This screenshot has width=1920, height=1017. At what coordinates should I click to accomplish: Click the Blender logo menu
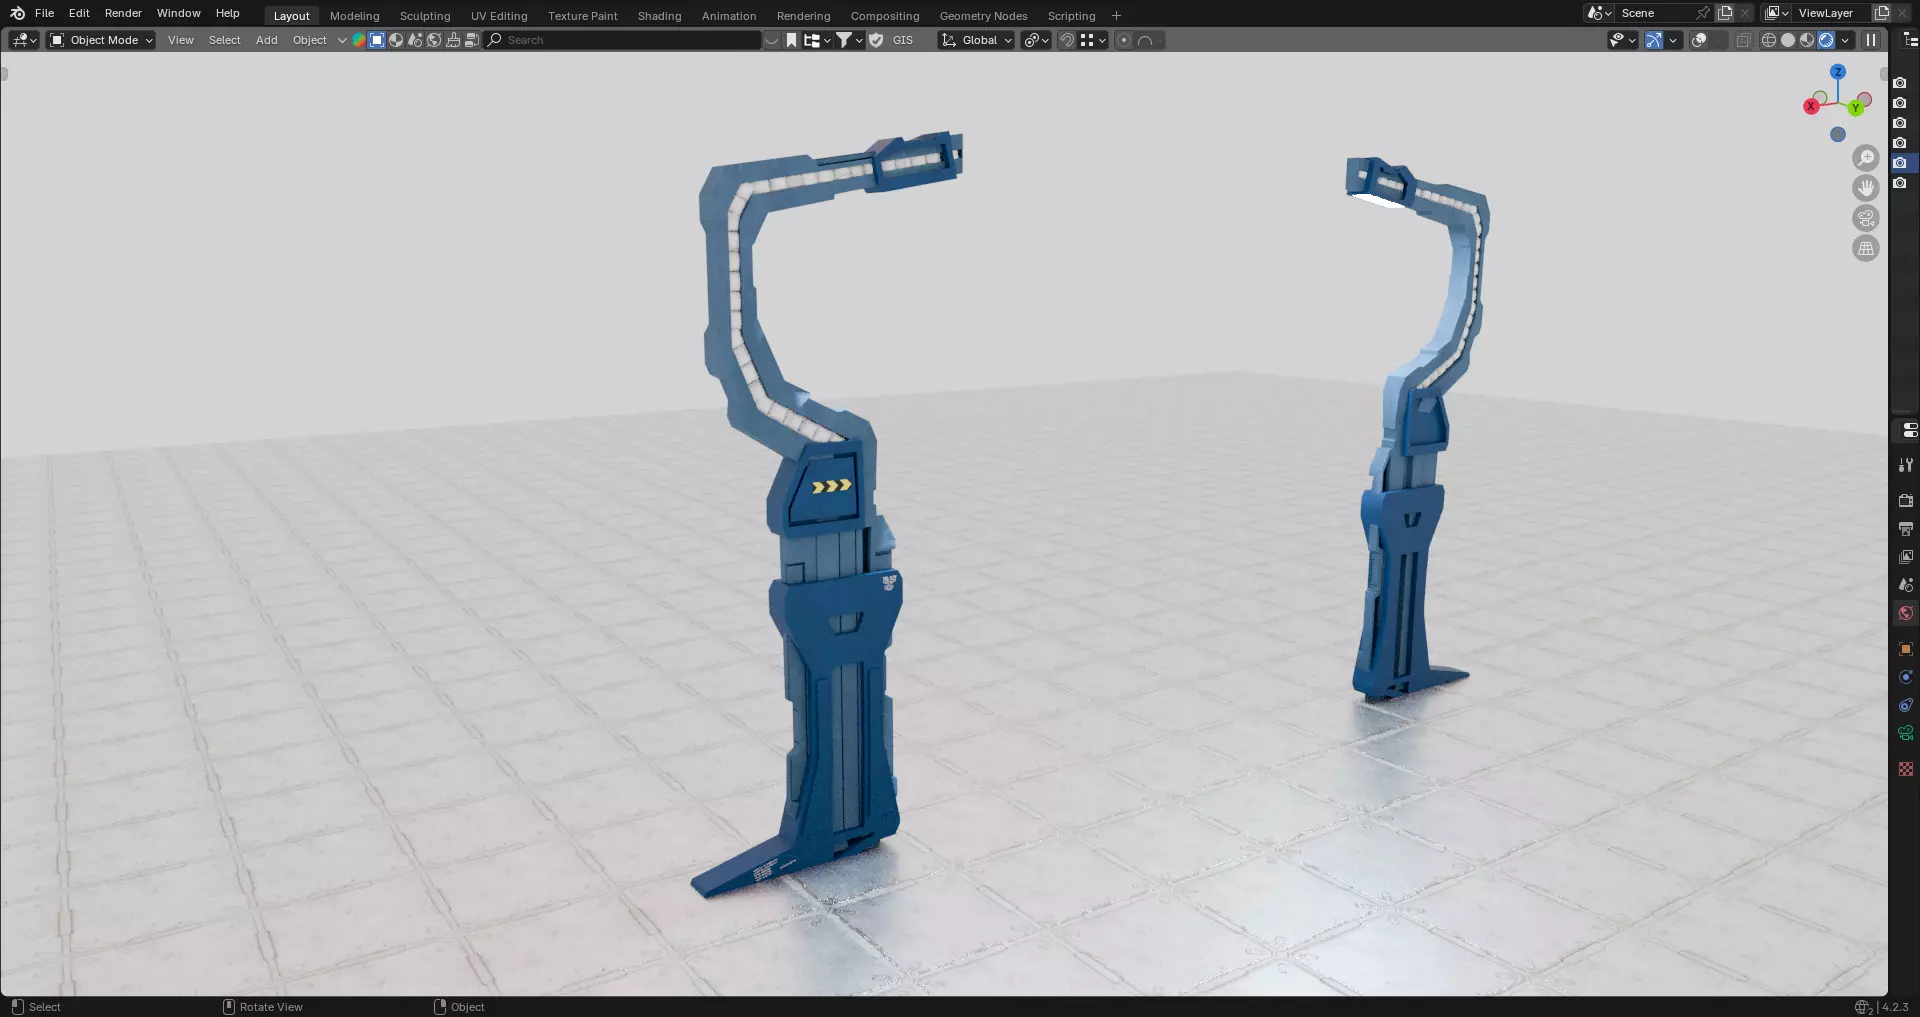click(x=17, y=13)
